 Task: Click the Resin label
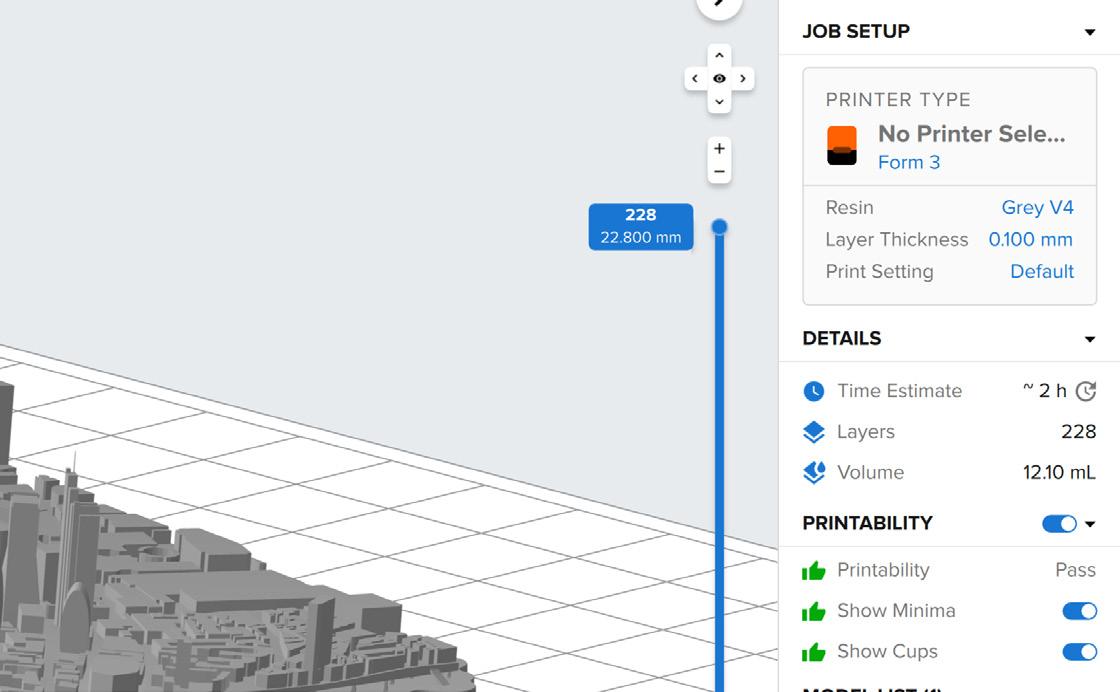click(849, 207)
